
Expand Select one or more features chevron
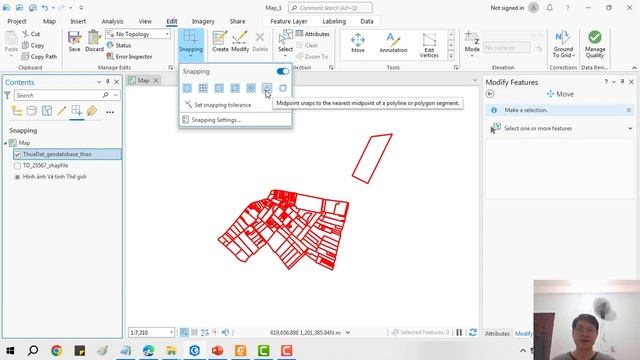(630, 129)
